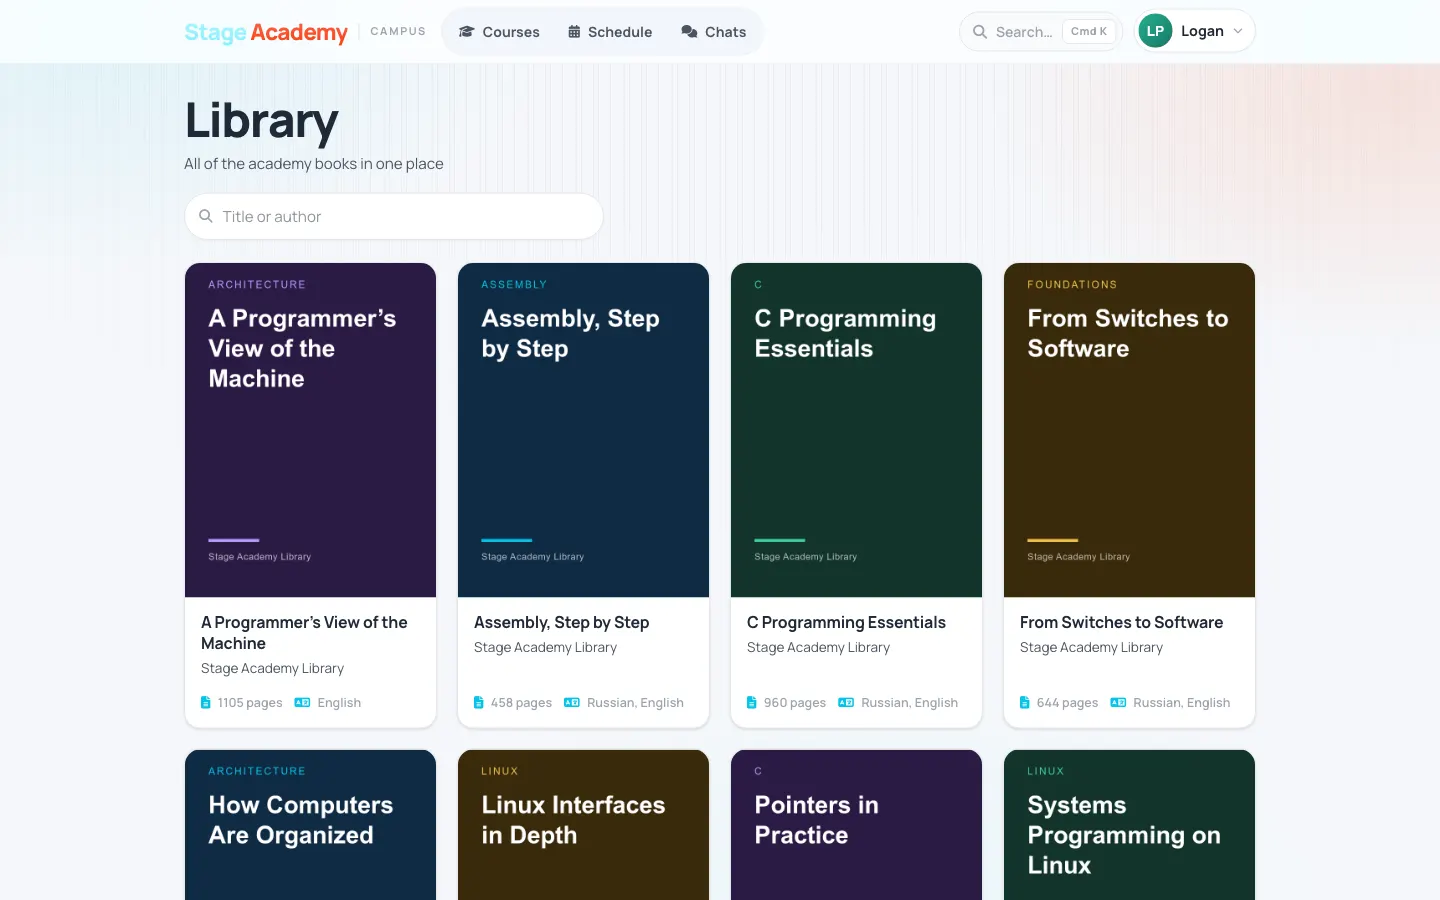Click the CAMPUS label in the header
Viewport: 1440px width, 900px height.
398,32
